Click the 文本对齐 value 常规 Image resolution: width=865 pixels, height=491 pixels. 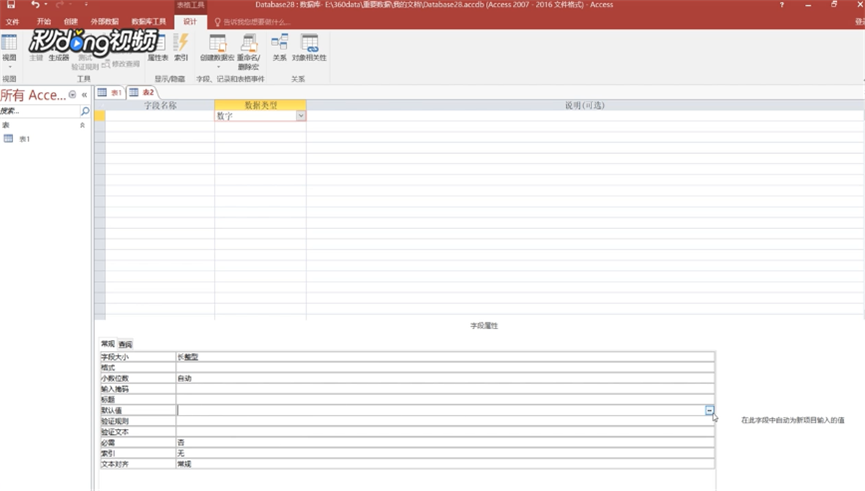click(445, 464)
